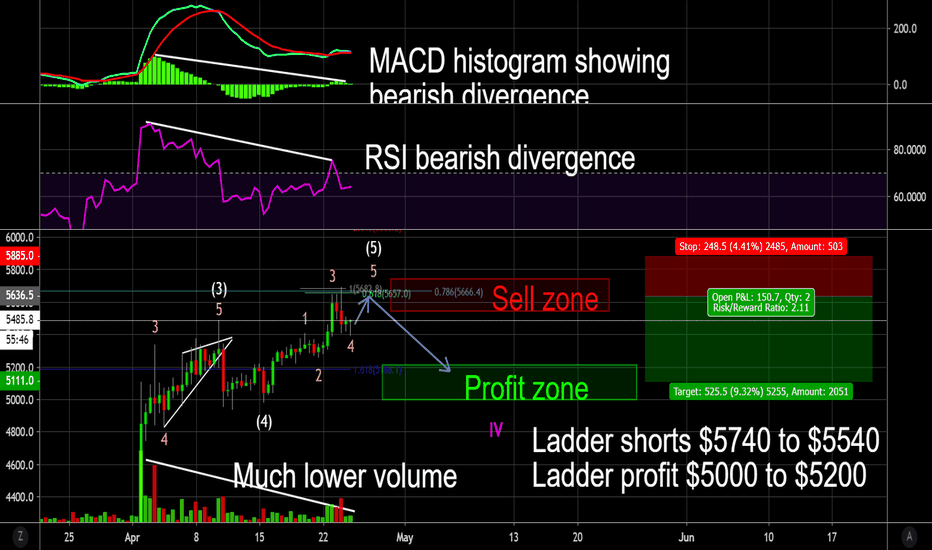Select the white (3) wave label
This screenshot has width=932, height=550.
[x=219, y=289]
